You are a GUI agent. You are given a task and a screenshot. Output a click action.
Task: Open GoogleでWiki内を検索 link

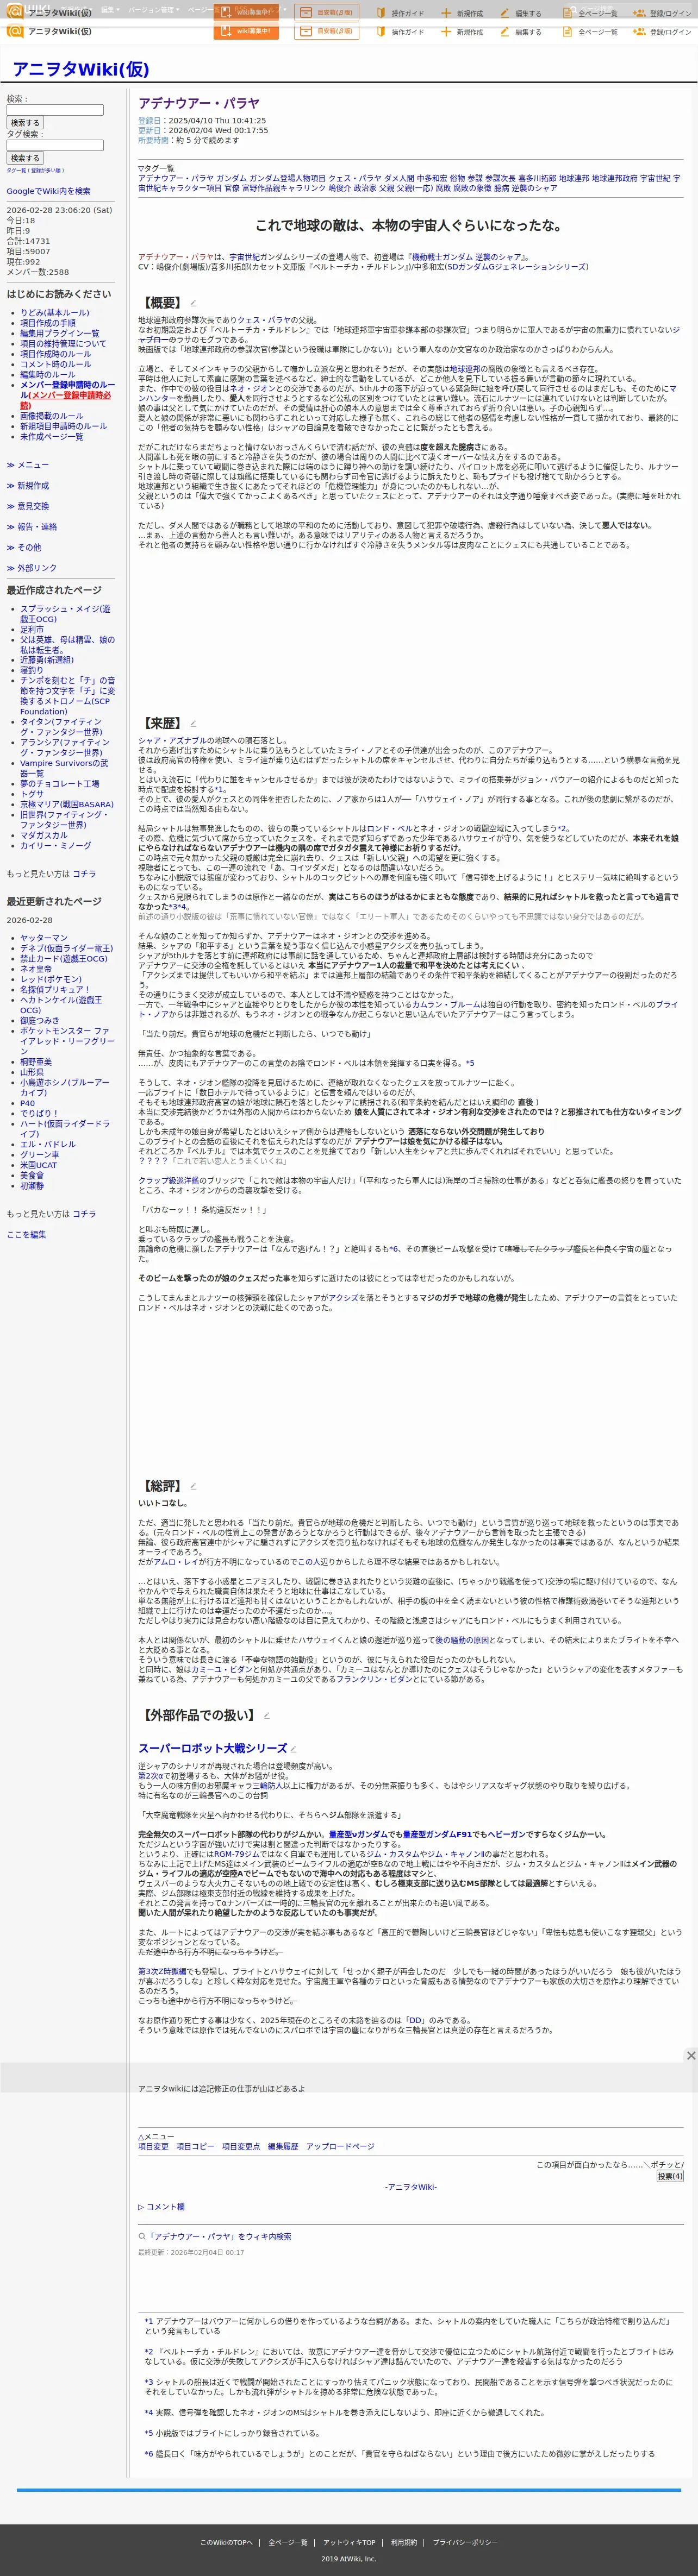[x=48, y=191]
